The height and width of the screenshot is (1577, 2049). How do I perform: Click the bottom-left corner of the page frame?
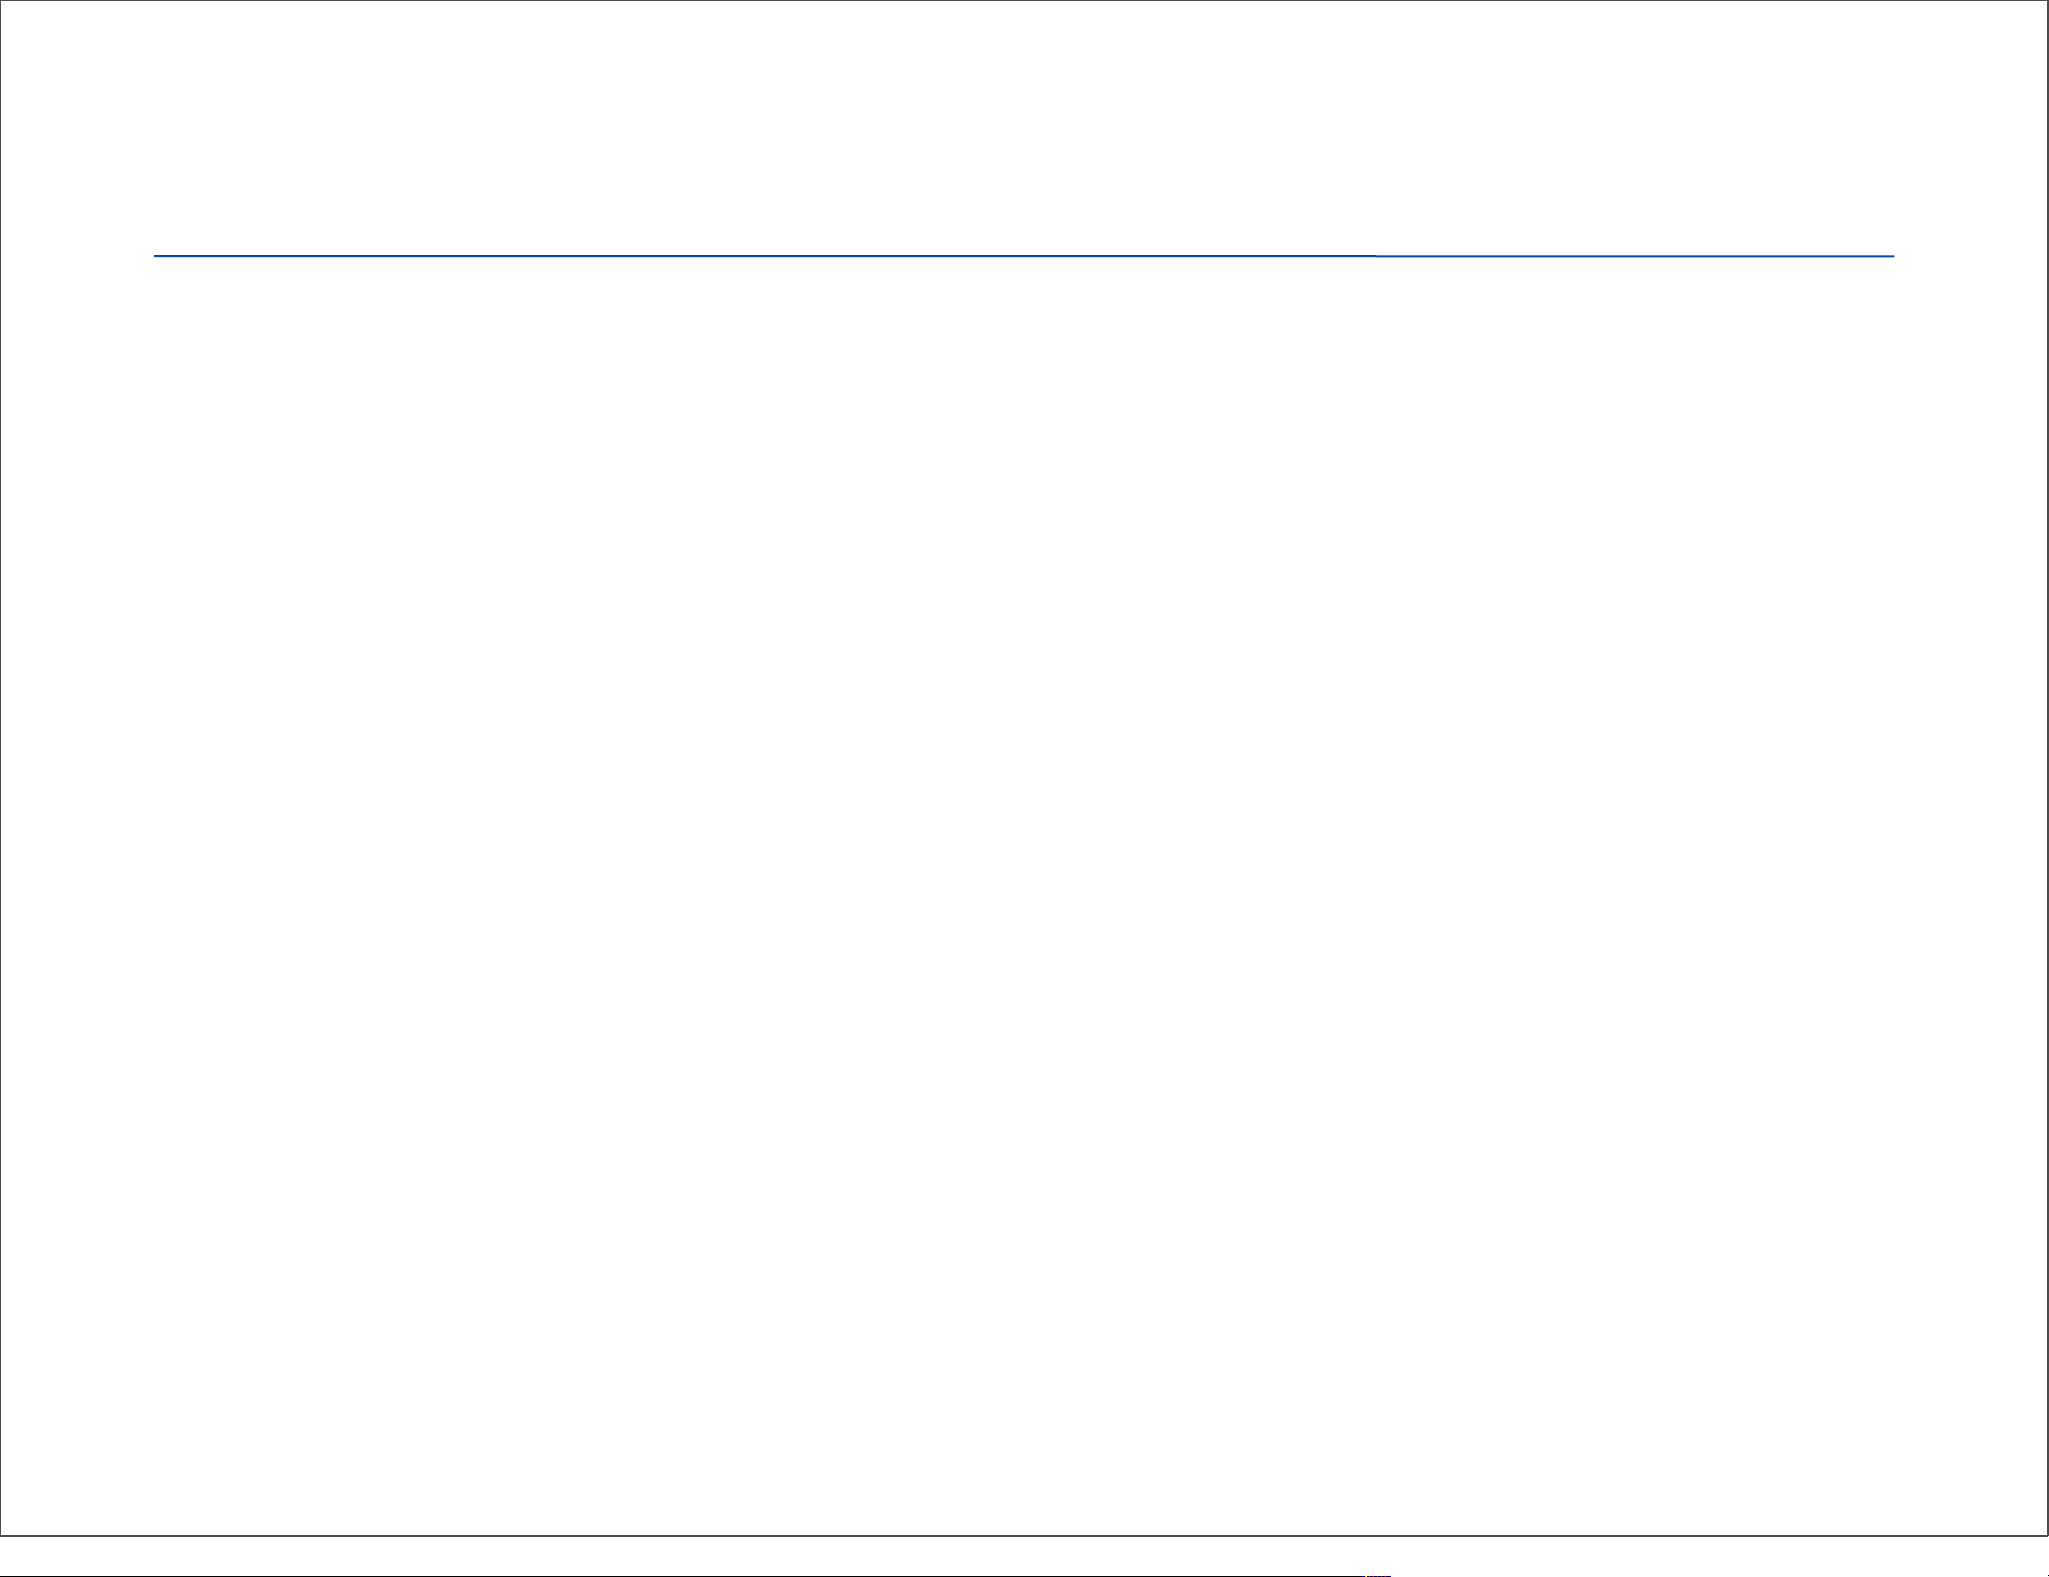point(1,1535)
